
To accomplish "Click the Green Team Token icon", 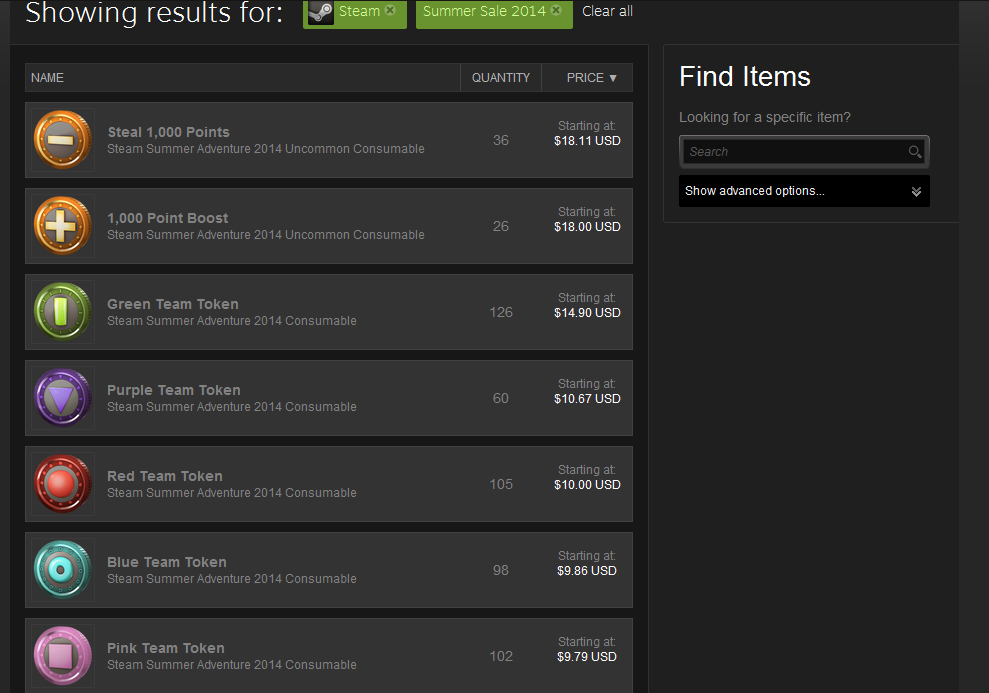I will [62, 312].
